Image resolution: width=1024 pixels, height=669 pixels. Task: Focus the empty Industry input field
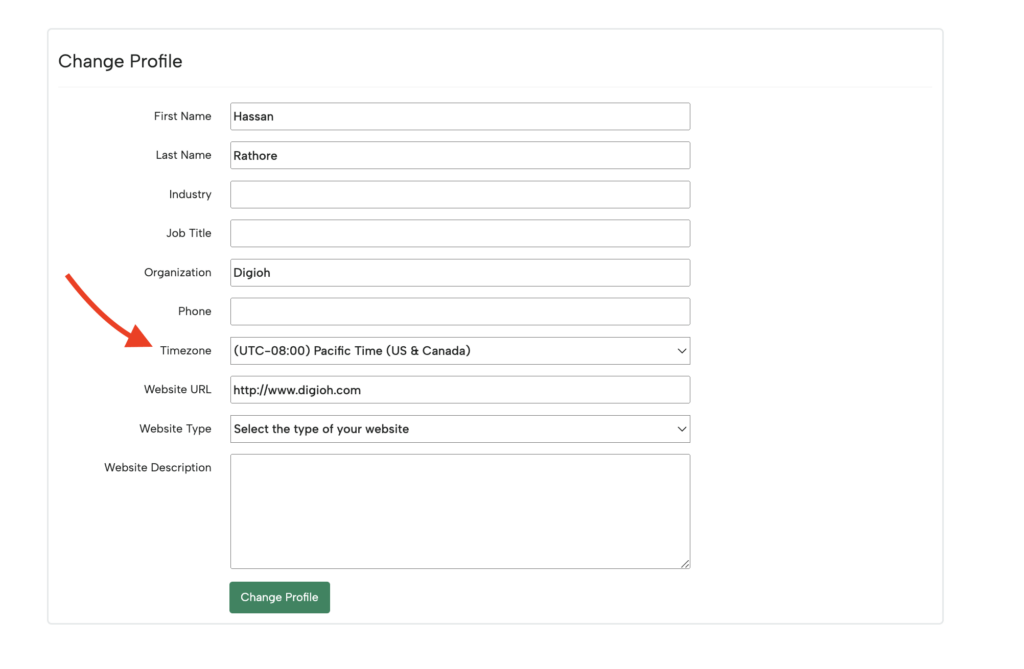tap(460, 195)
